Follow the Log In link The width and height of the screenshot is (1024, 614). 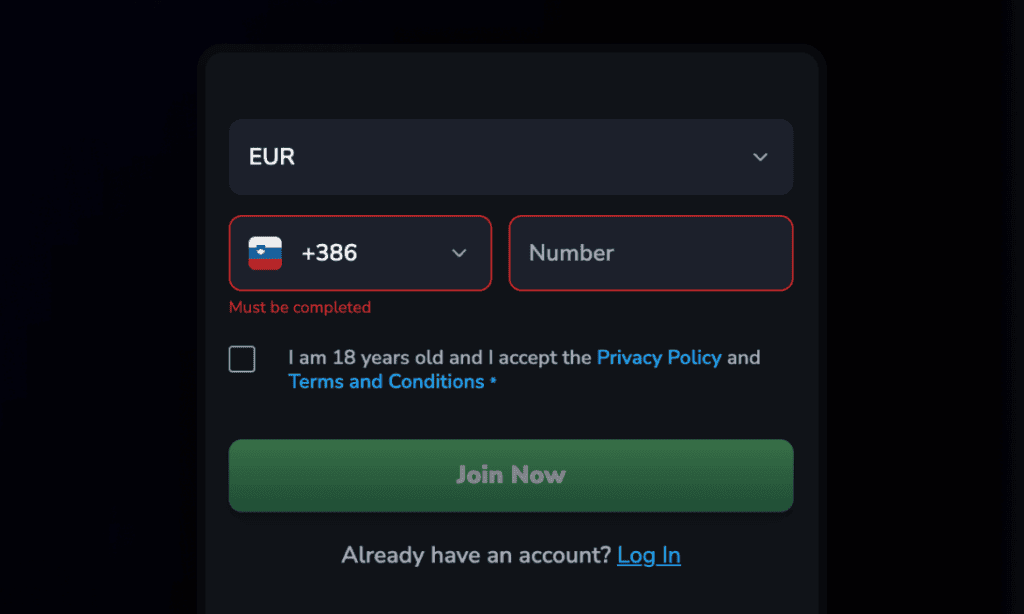tap(648, 555)
